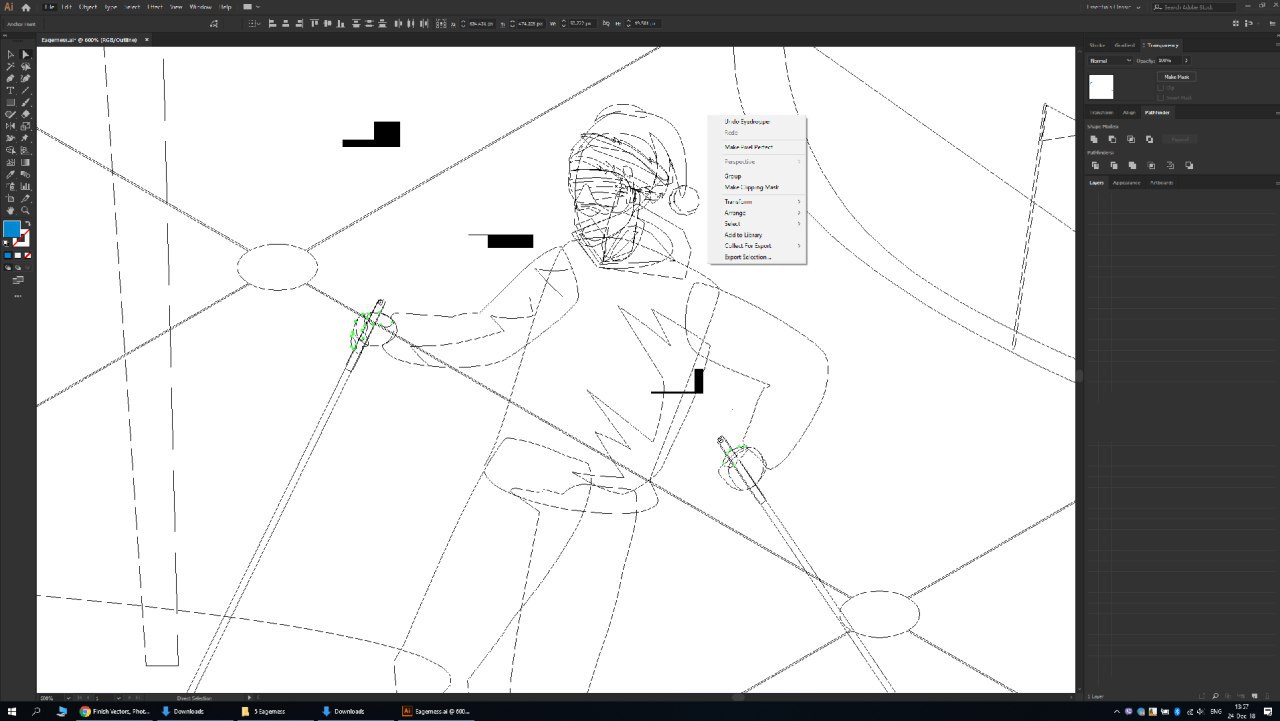Select the Direct Selection tool
Viewport: 1280px width, 721px height.
25,54
